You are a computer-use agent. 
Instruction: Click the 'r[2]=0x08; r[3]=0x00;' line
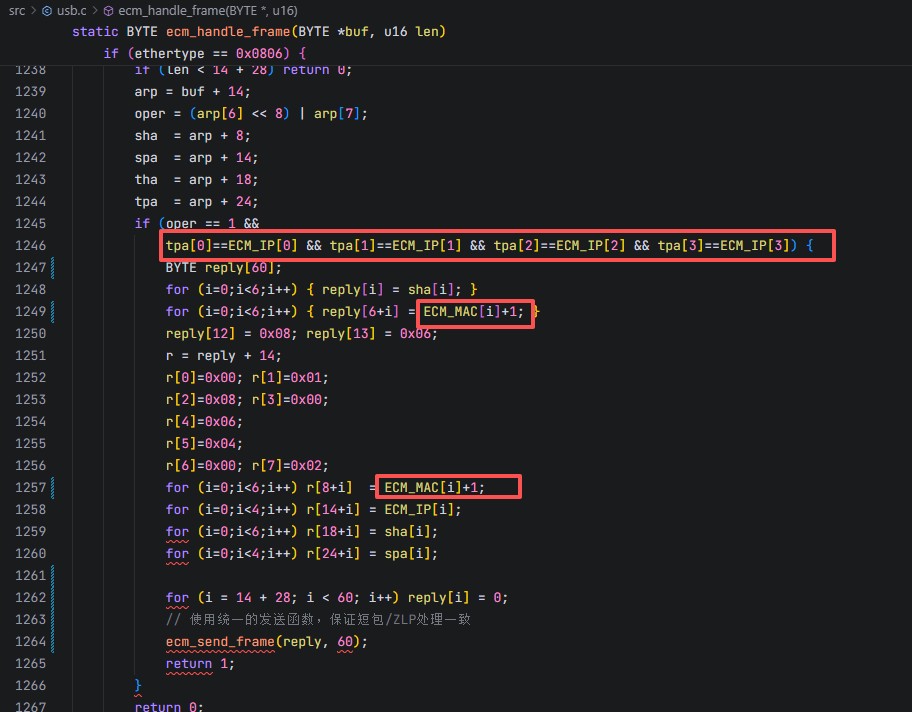point(247,400)
